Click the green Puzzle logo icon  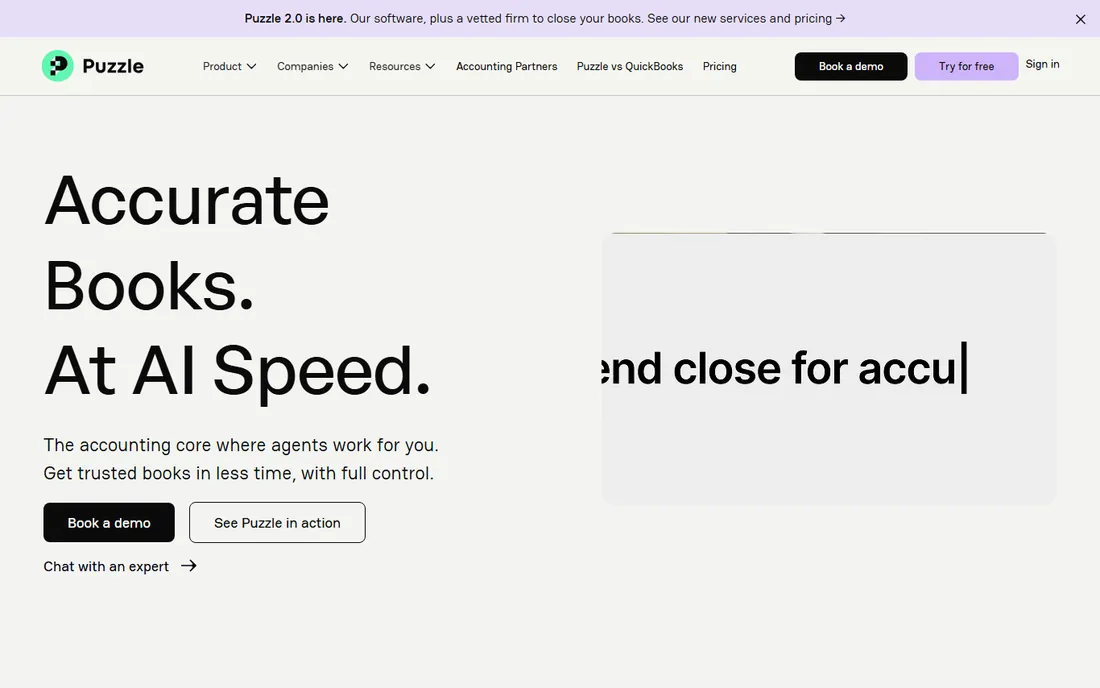point(58,66)
